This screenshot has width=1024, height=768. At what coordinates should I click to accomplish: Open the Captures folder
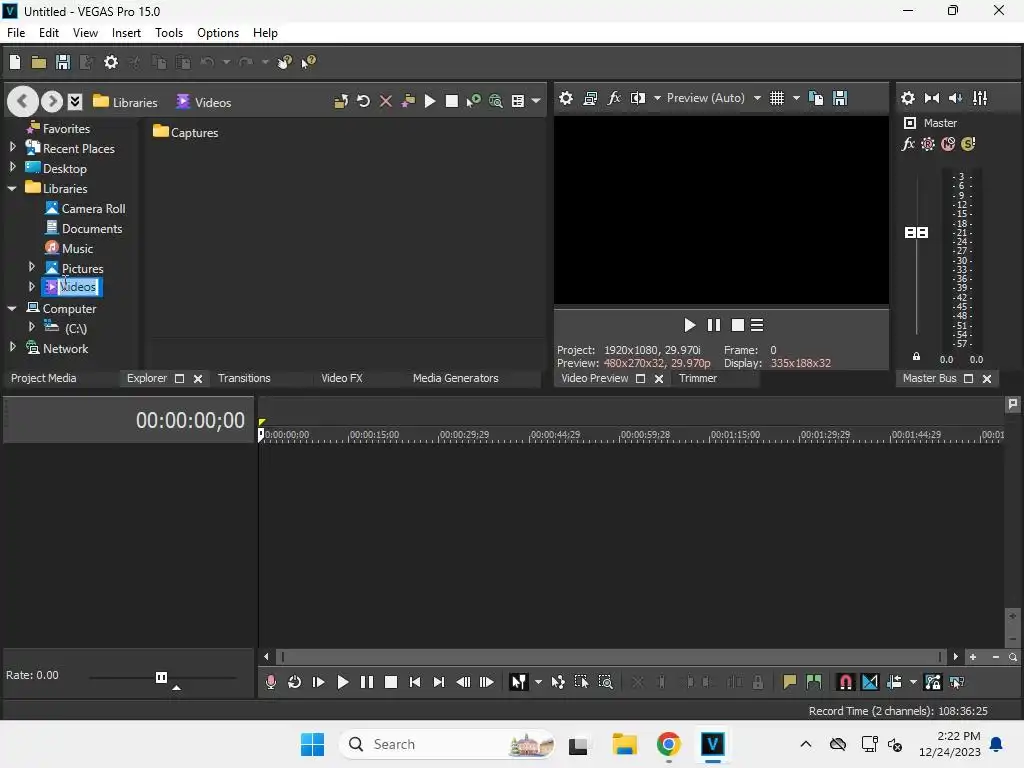click(185, 132)
